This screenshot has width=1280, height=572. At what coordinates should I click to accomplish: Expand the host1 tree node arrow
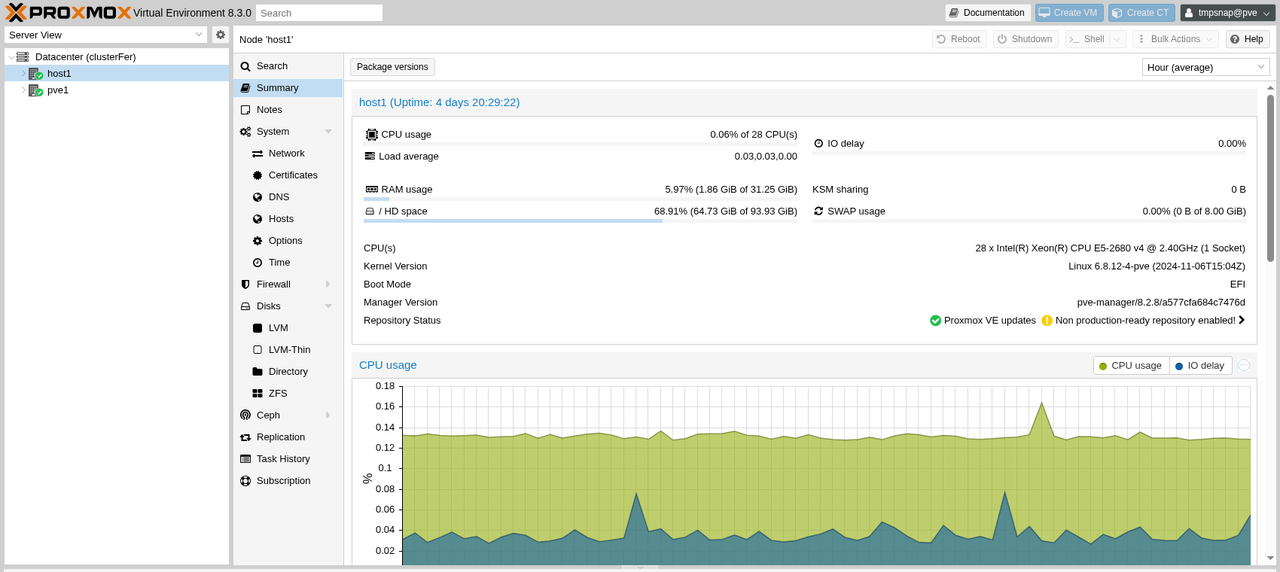click(x=23, y=74)
